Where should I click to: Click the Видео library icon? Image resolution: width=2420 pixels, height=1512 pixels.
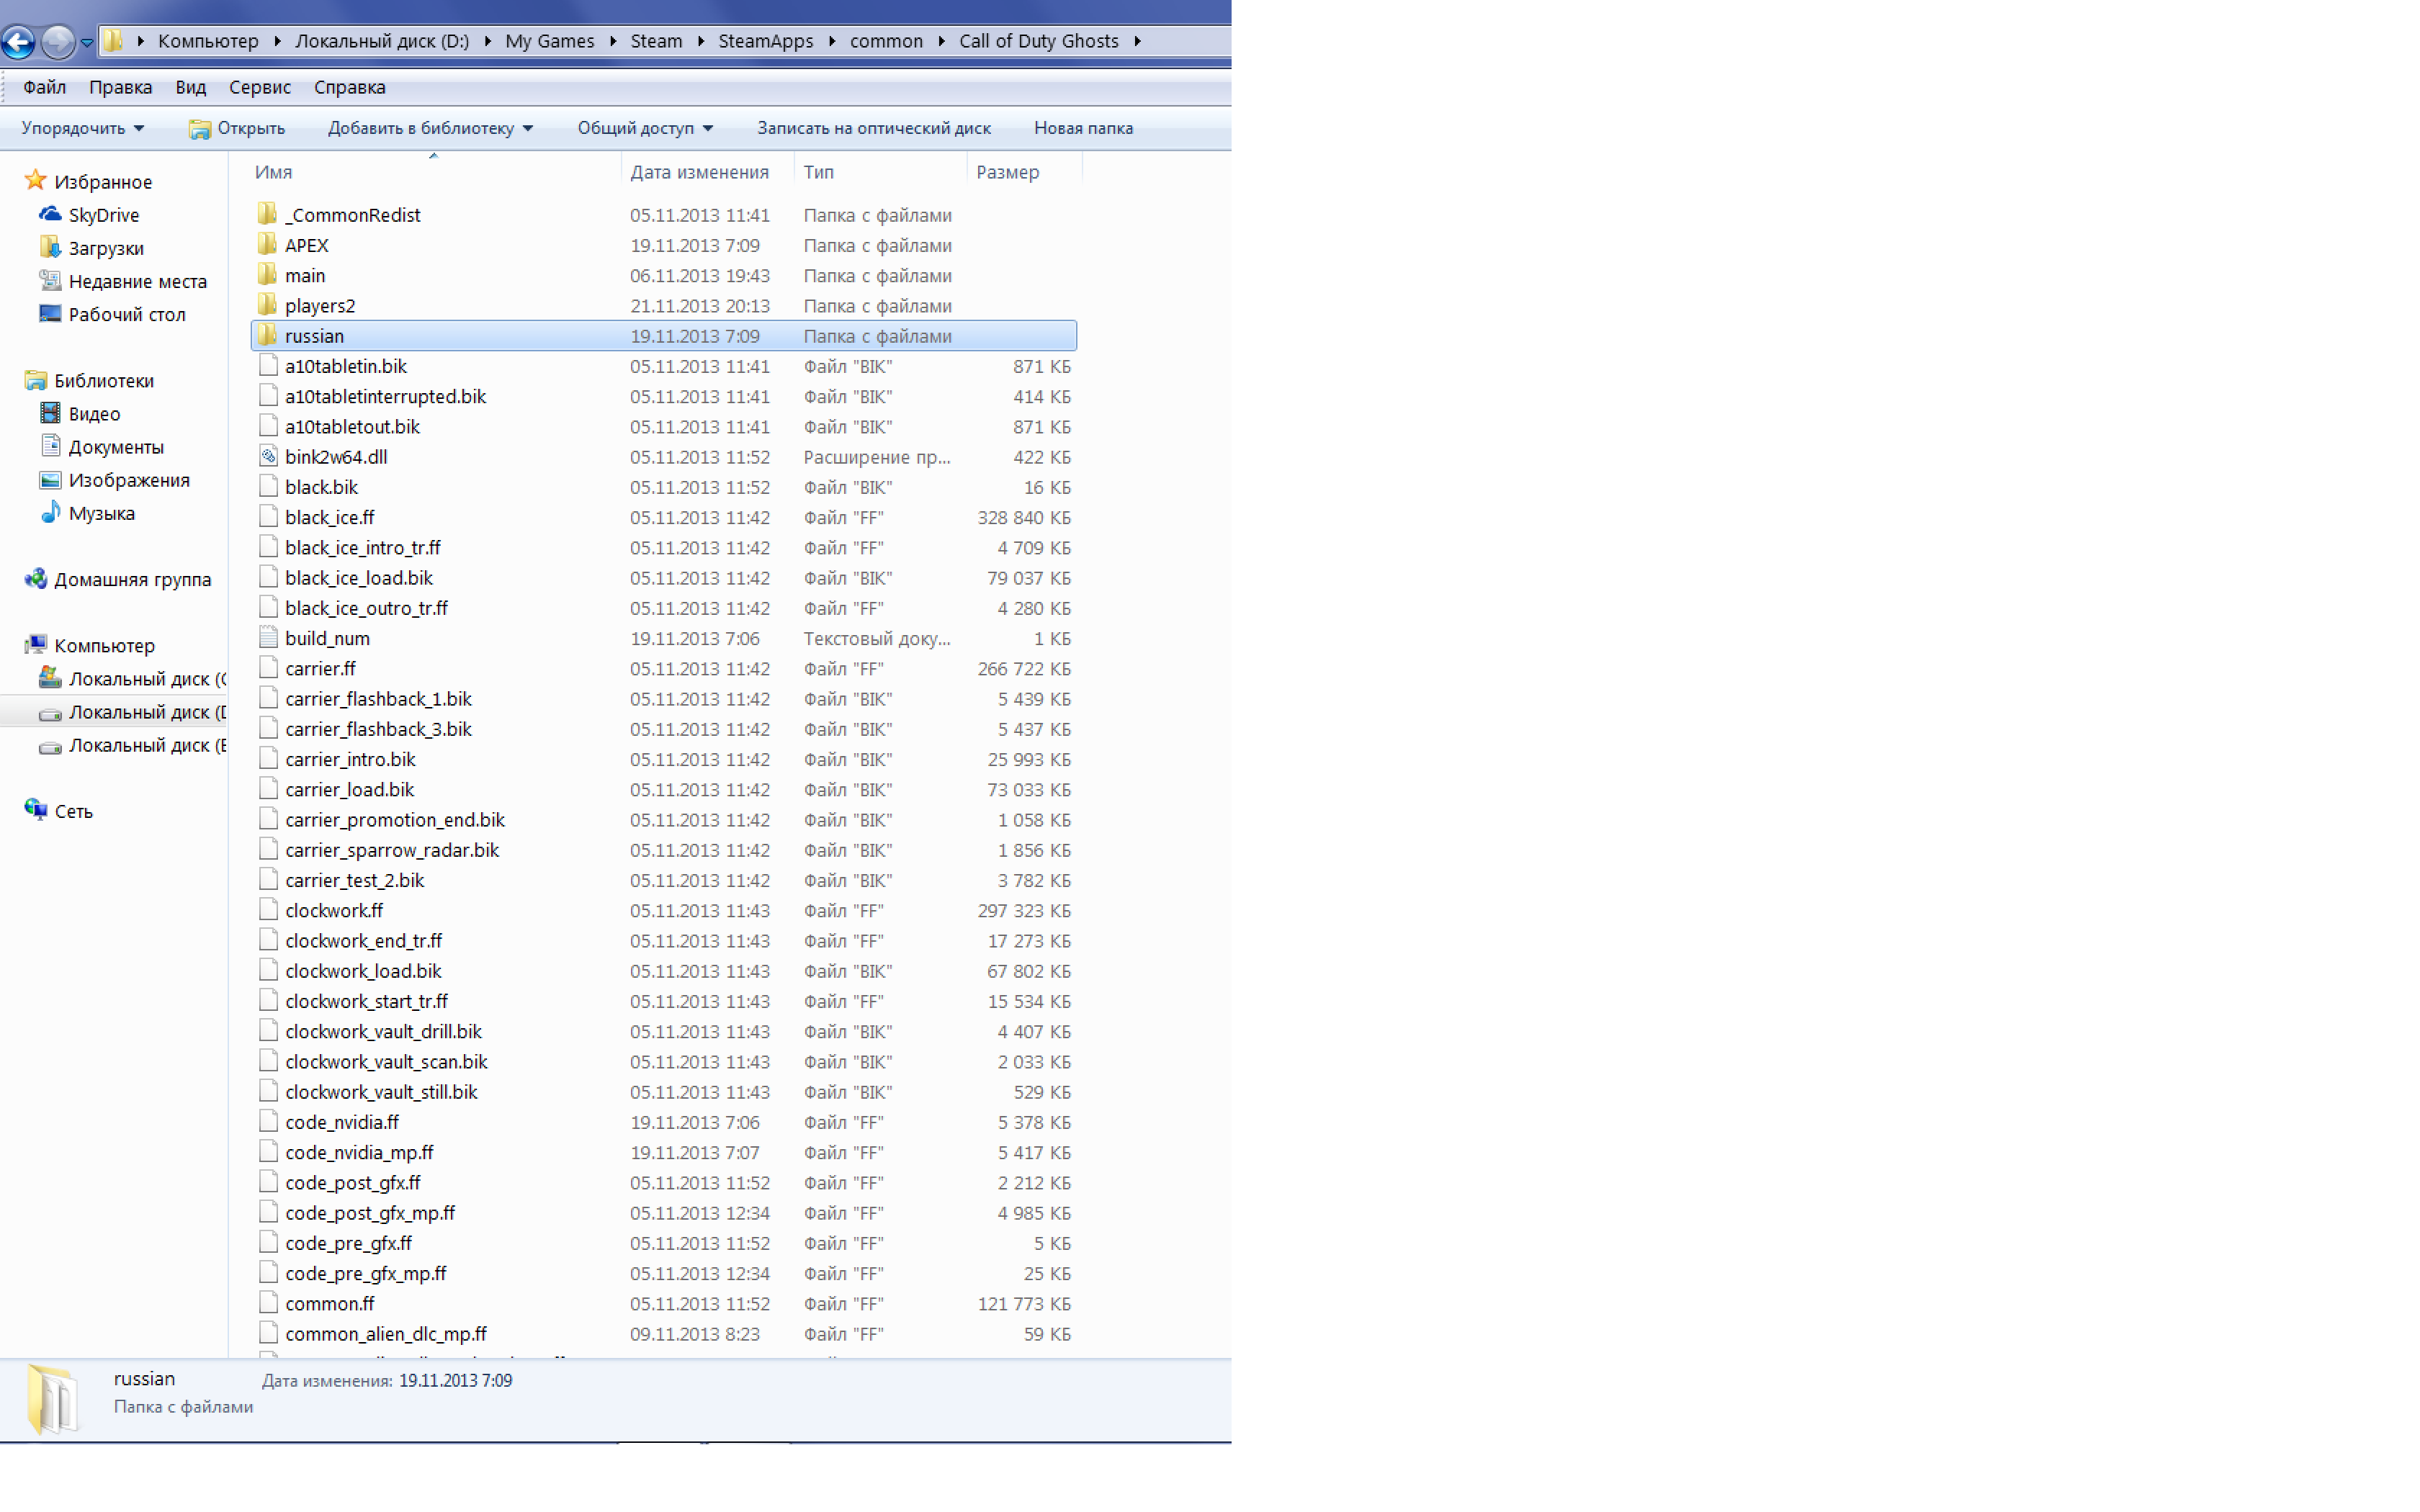point(50,412)
